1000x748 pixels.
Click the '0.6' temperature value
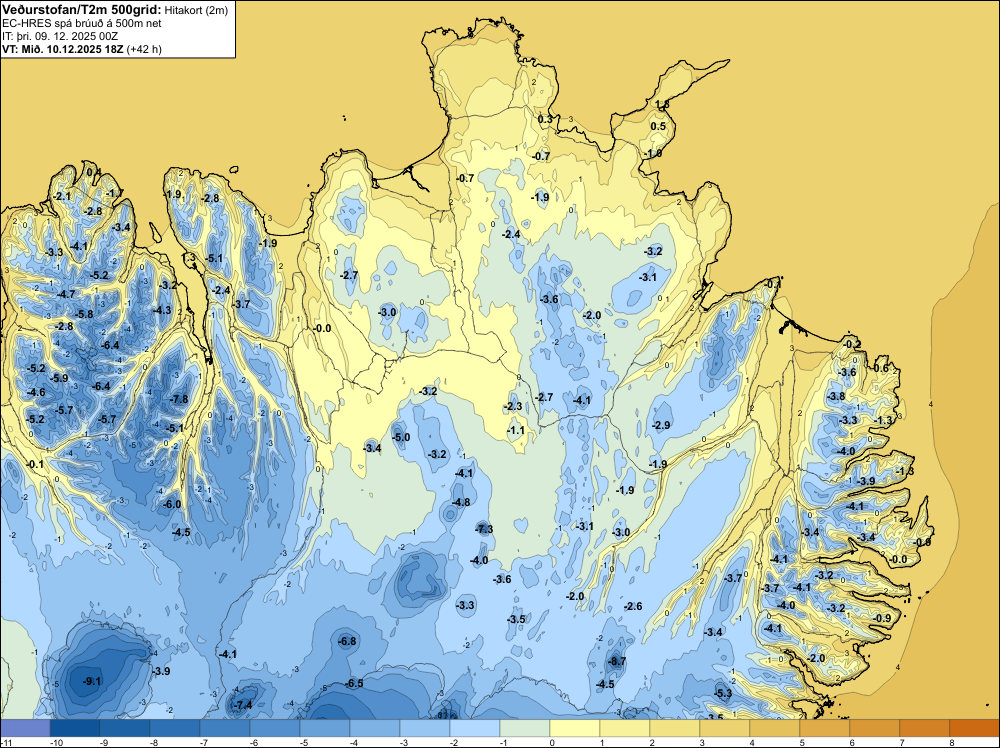[881, 368]
